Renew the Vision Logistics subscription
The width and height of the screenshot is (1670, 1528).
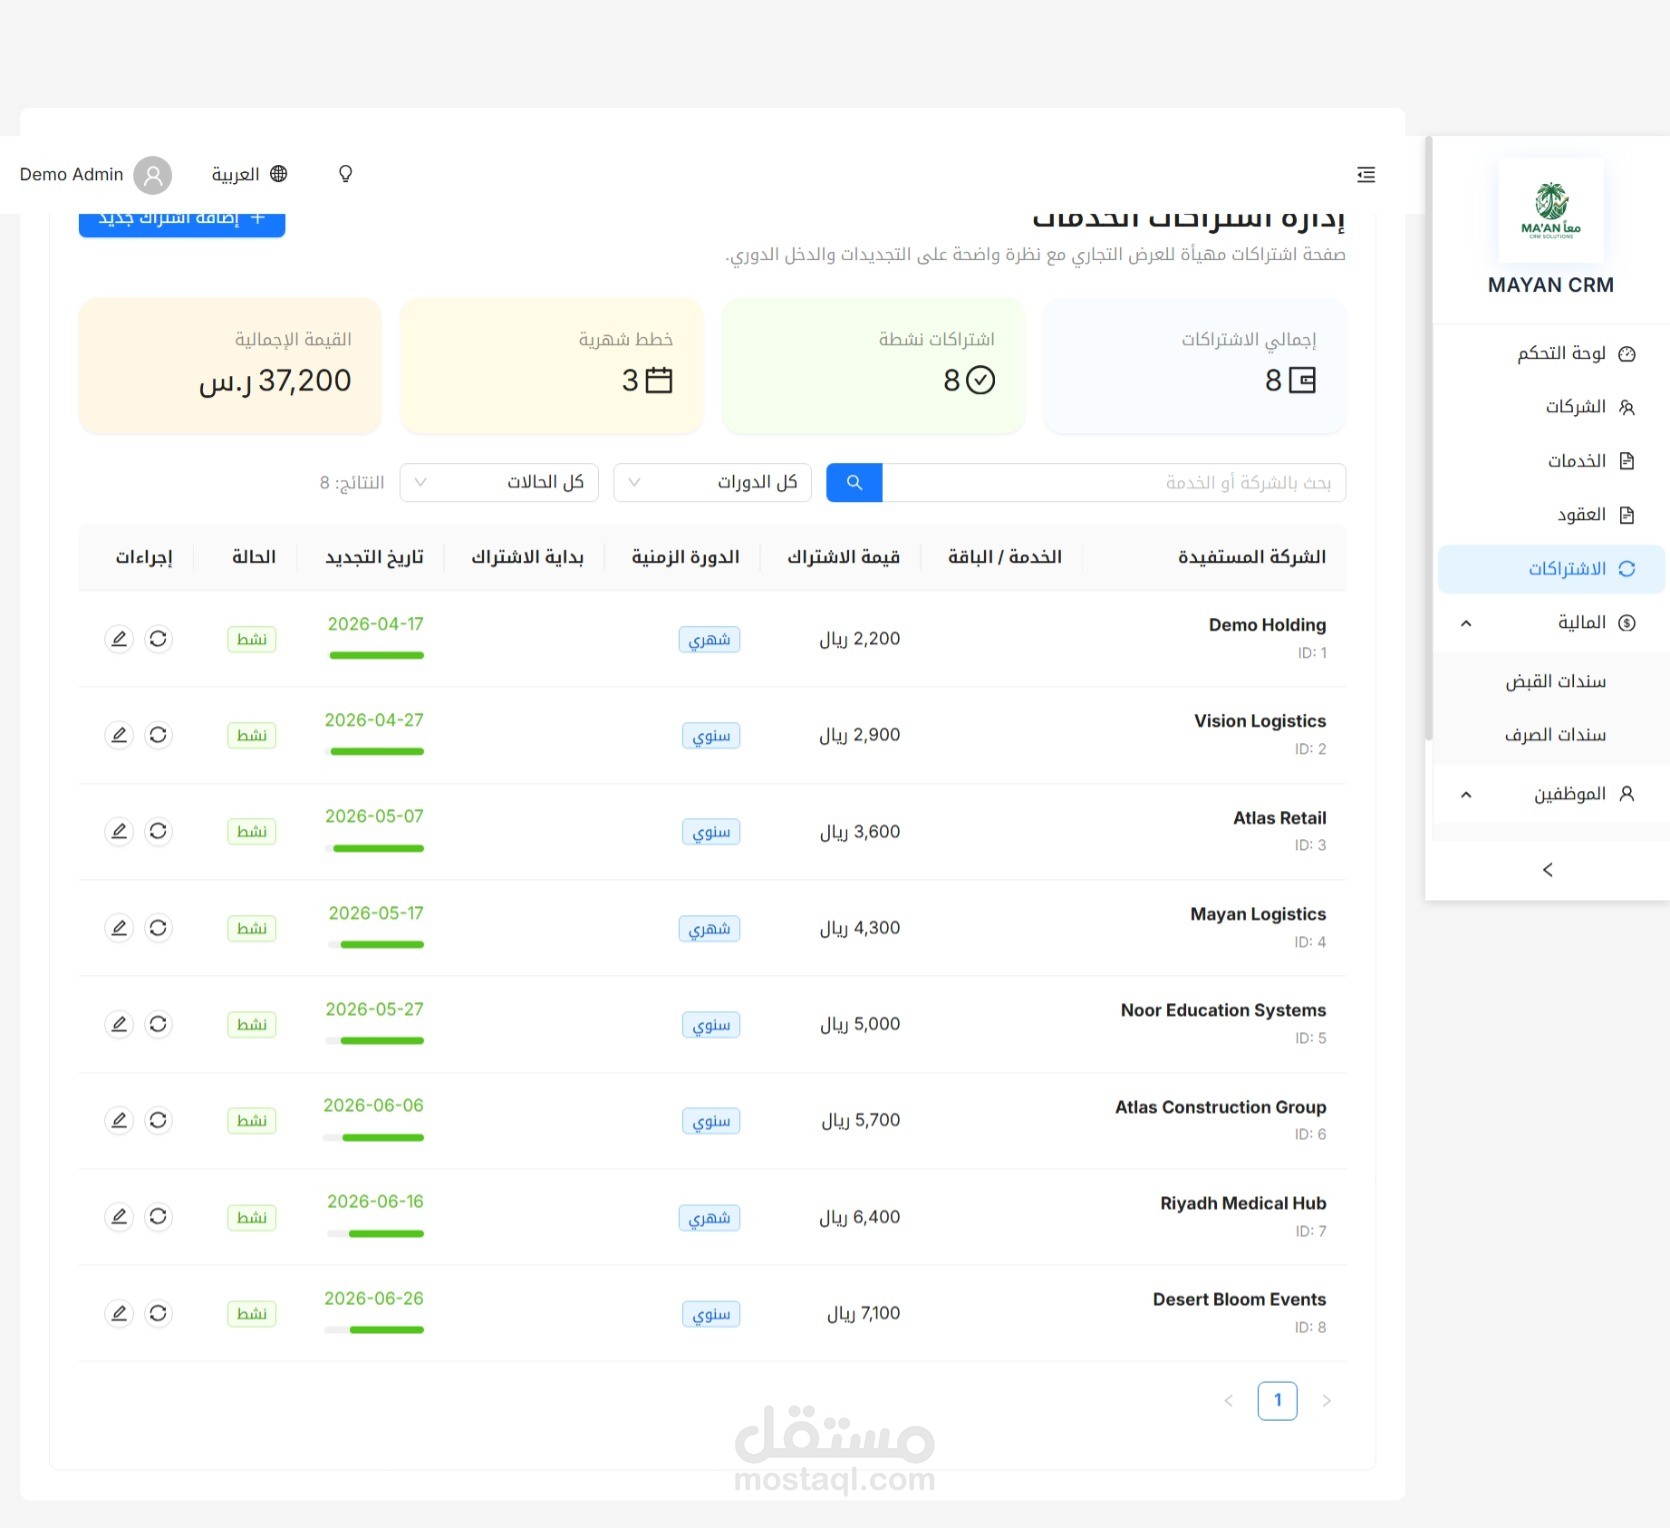(158, 735)
